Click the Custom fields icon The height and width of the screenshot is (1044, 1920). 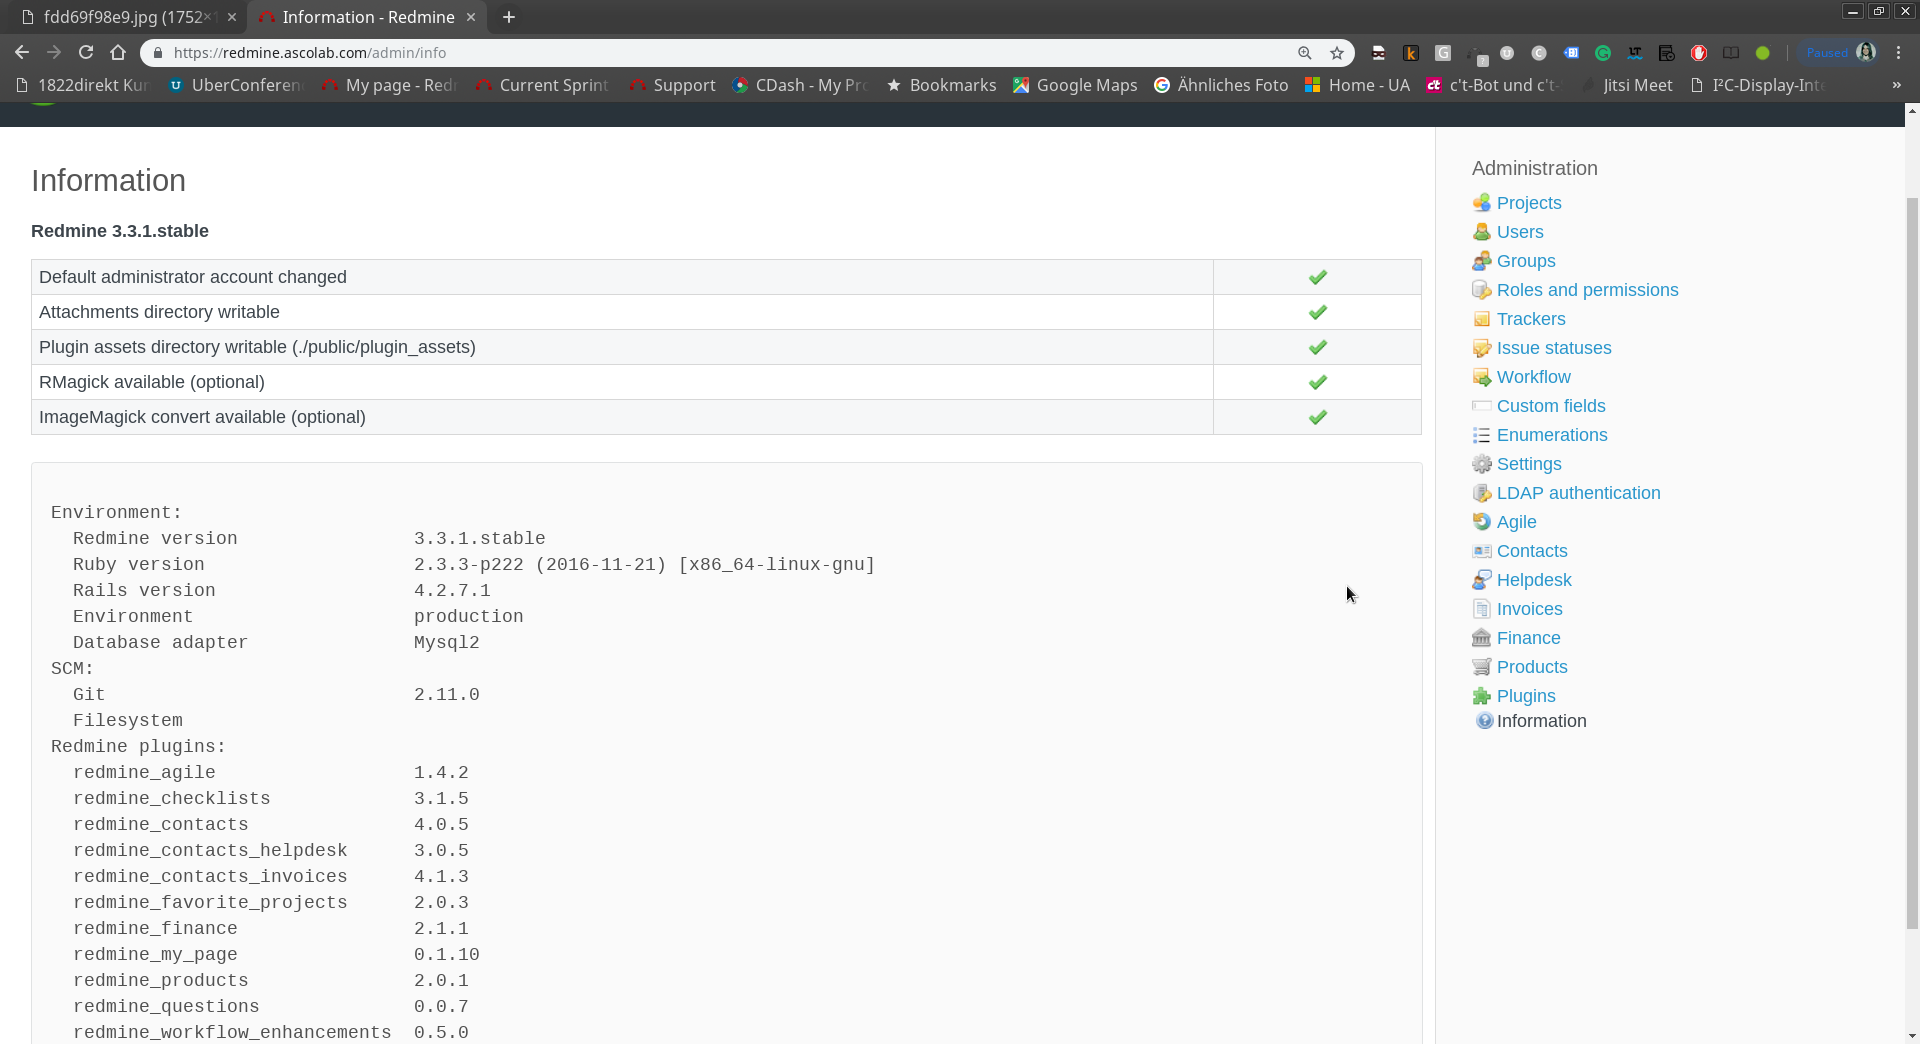point(1481,406)
